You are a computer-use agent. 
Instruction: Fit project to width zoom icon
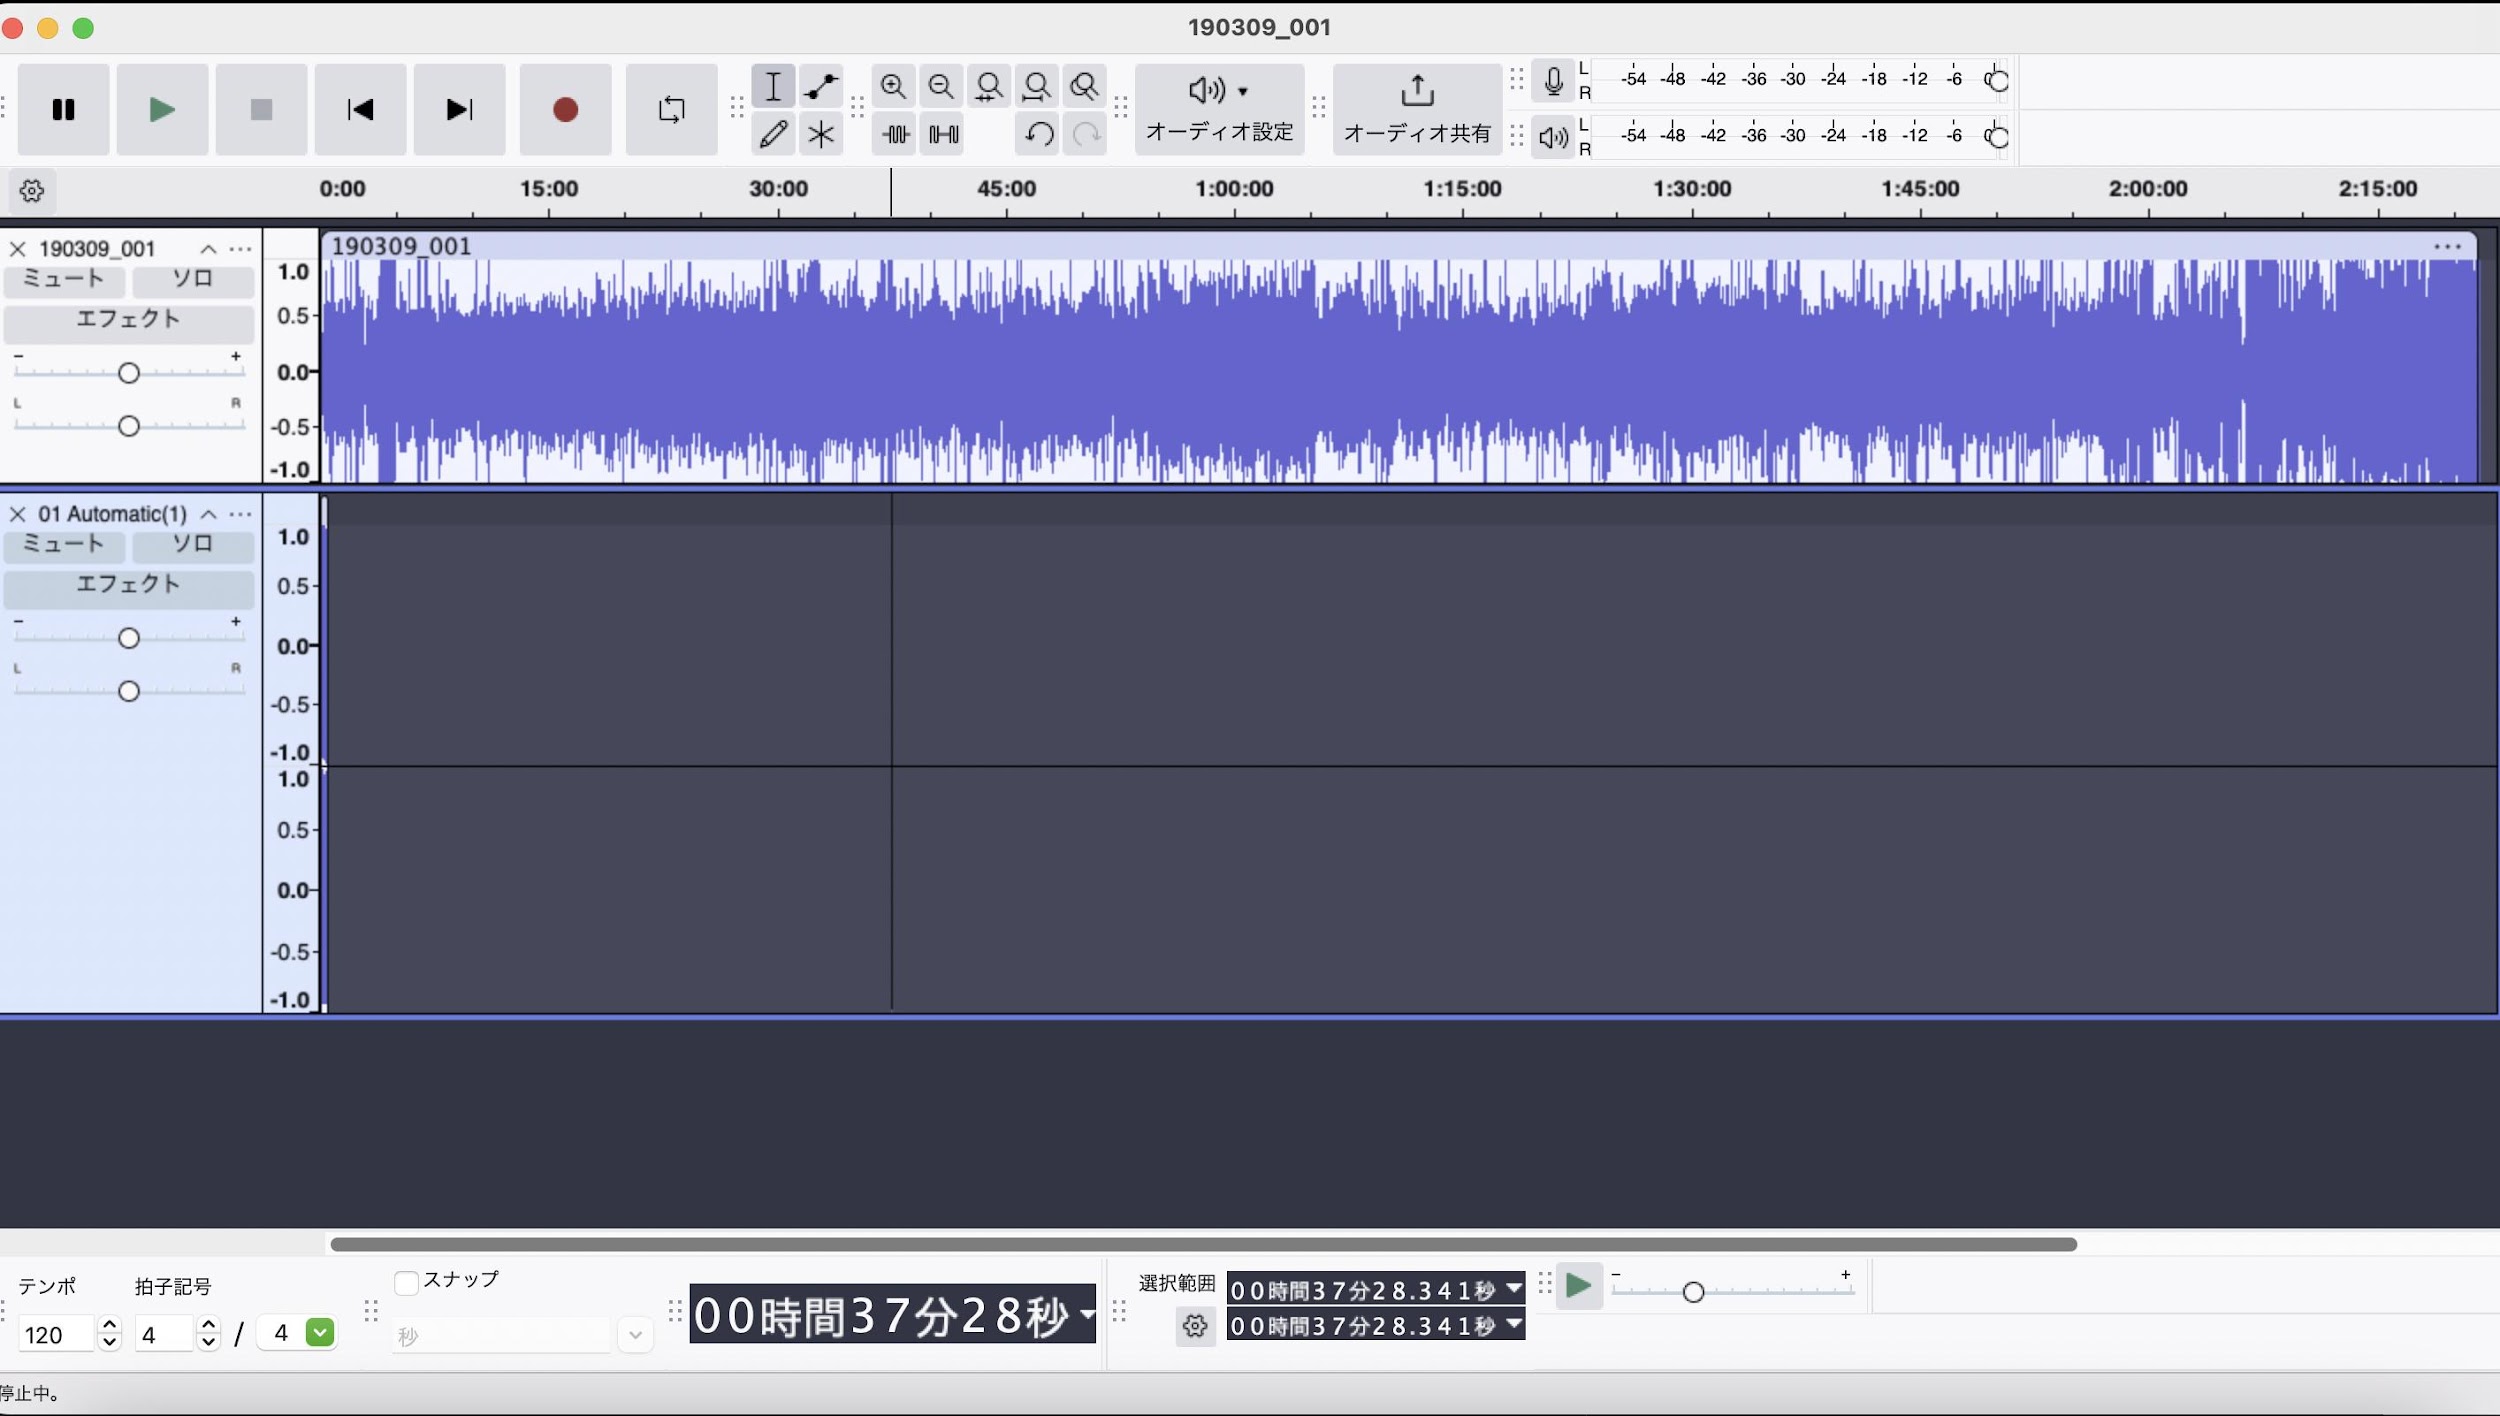pyautogui.click(x=1037, y=86)
